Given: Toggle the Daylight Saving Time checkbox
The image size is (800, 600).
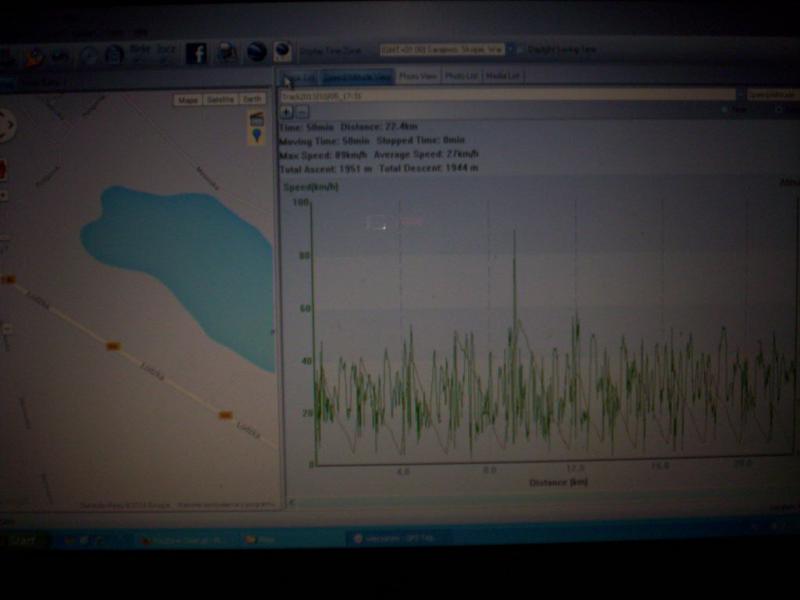Looking at the screenshot, I should point(522,48).
